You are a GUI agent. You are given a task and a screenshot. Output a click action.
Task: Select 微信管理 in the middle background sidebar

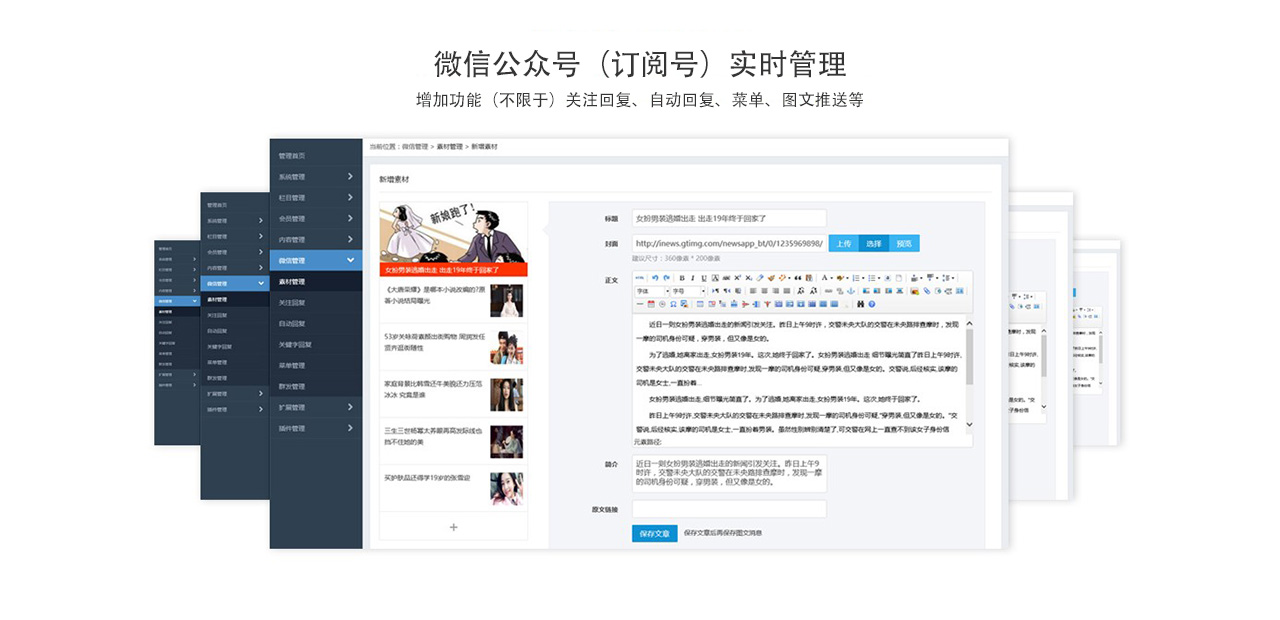point(235,283)
